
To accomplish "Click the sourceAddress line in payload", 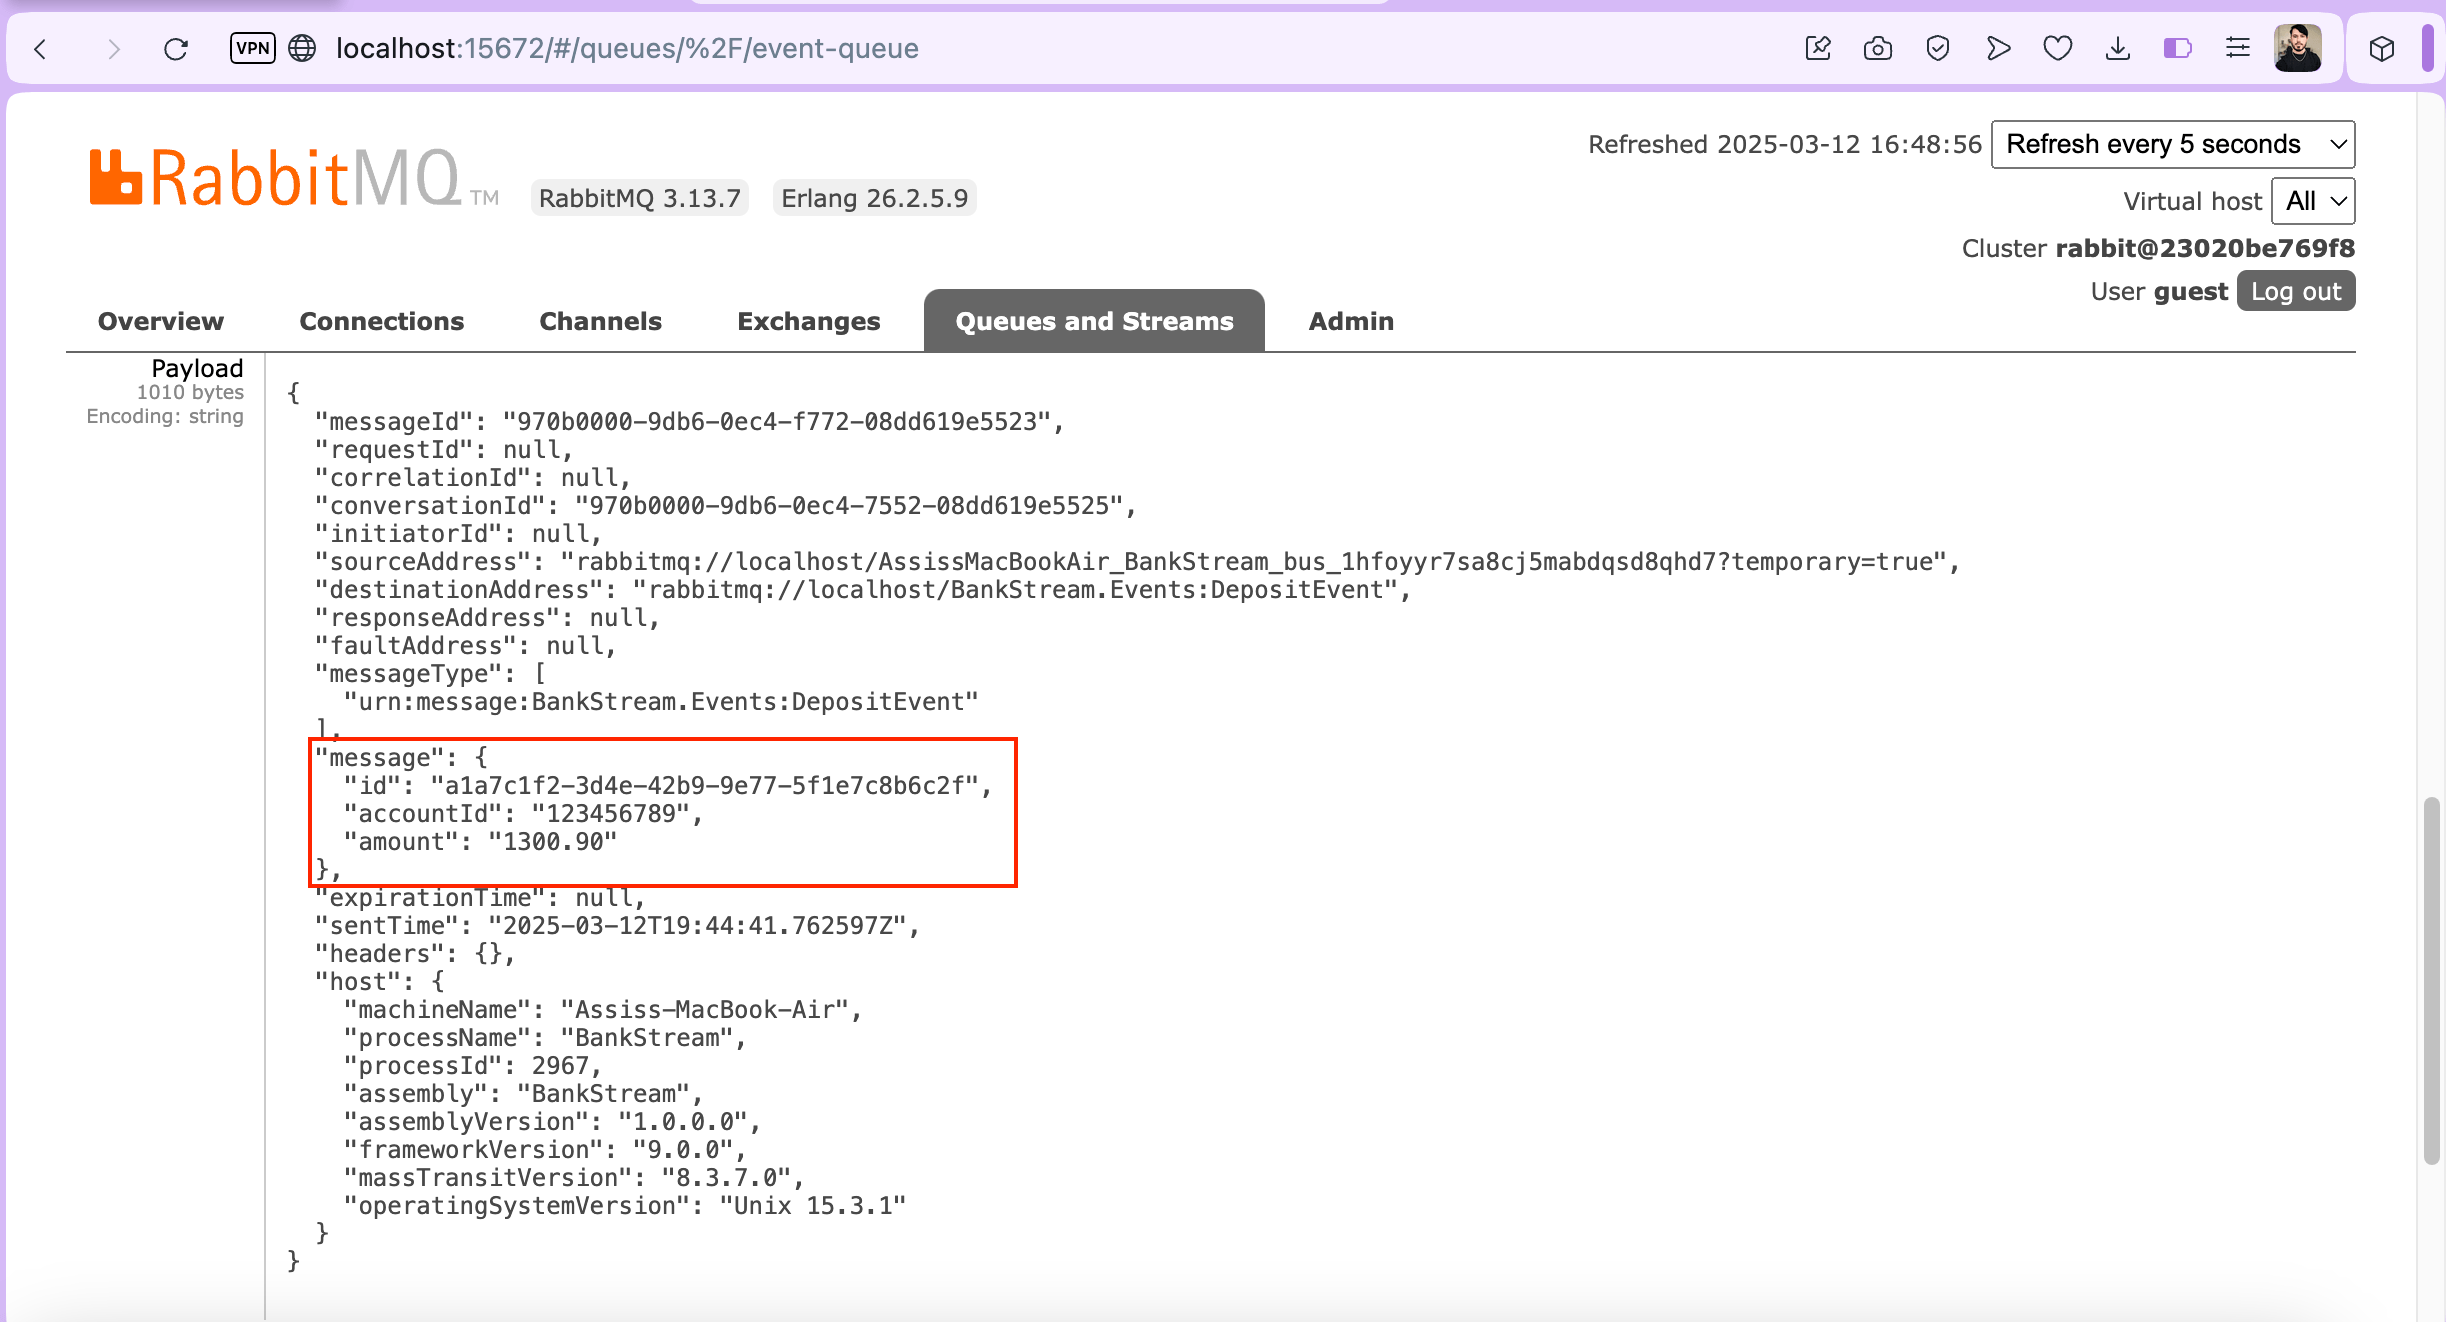I will (x=1138, y=562).
